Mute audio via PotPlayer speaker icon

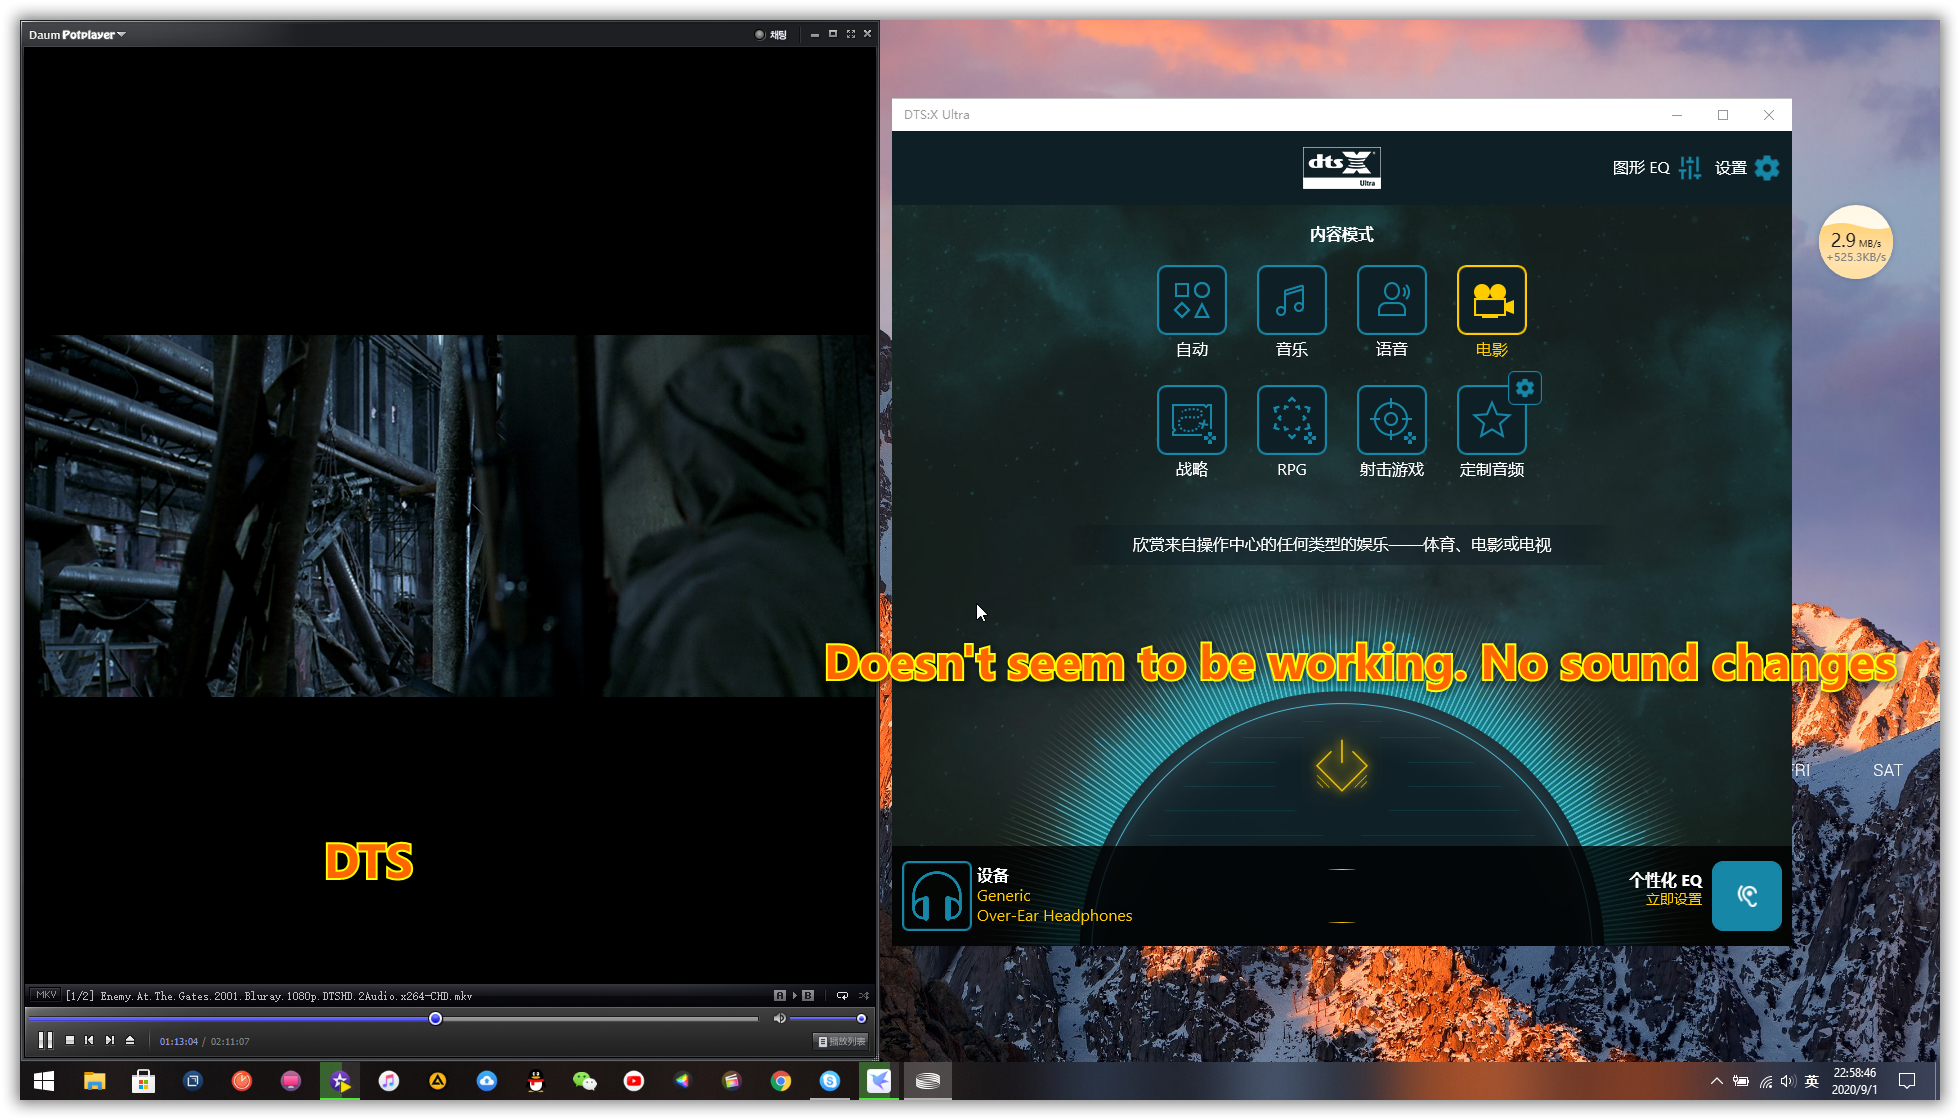779,1018
